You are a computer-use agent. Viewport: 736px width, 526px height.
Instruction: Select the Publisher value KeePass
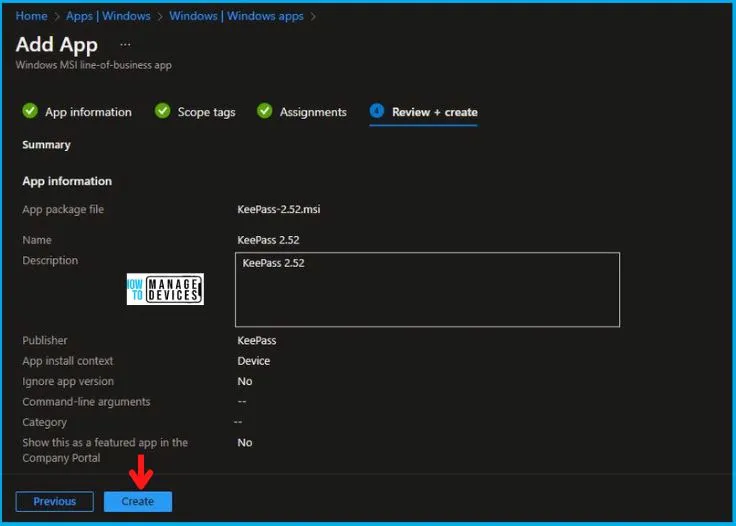pyautogui.click(x=257, y=341)
